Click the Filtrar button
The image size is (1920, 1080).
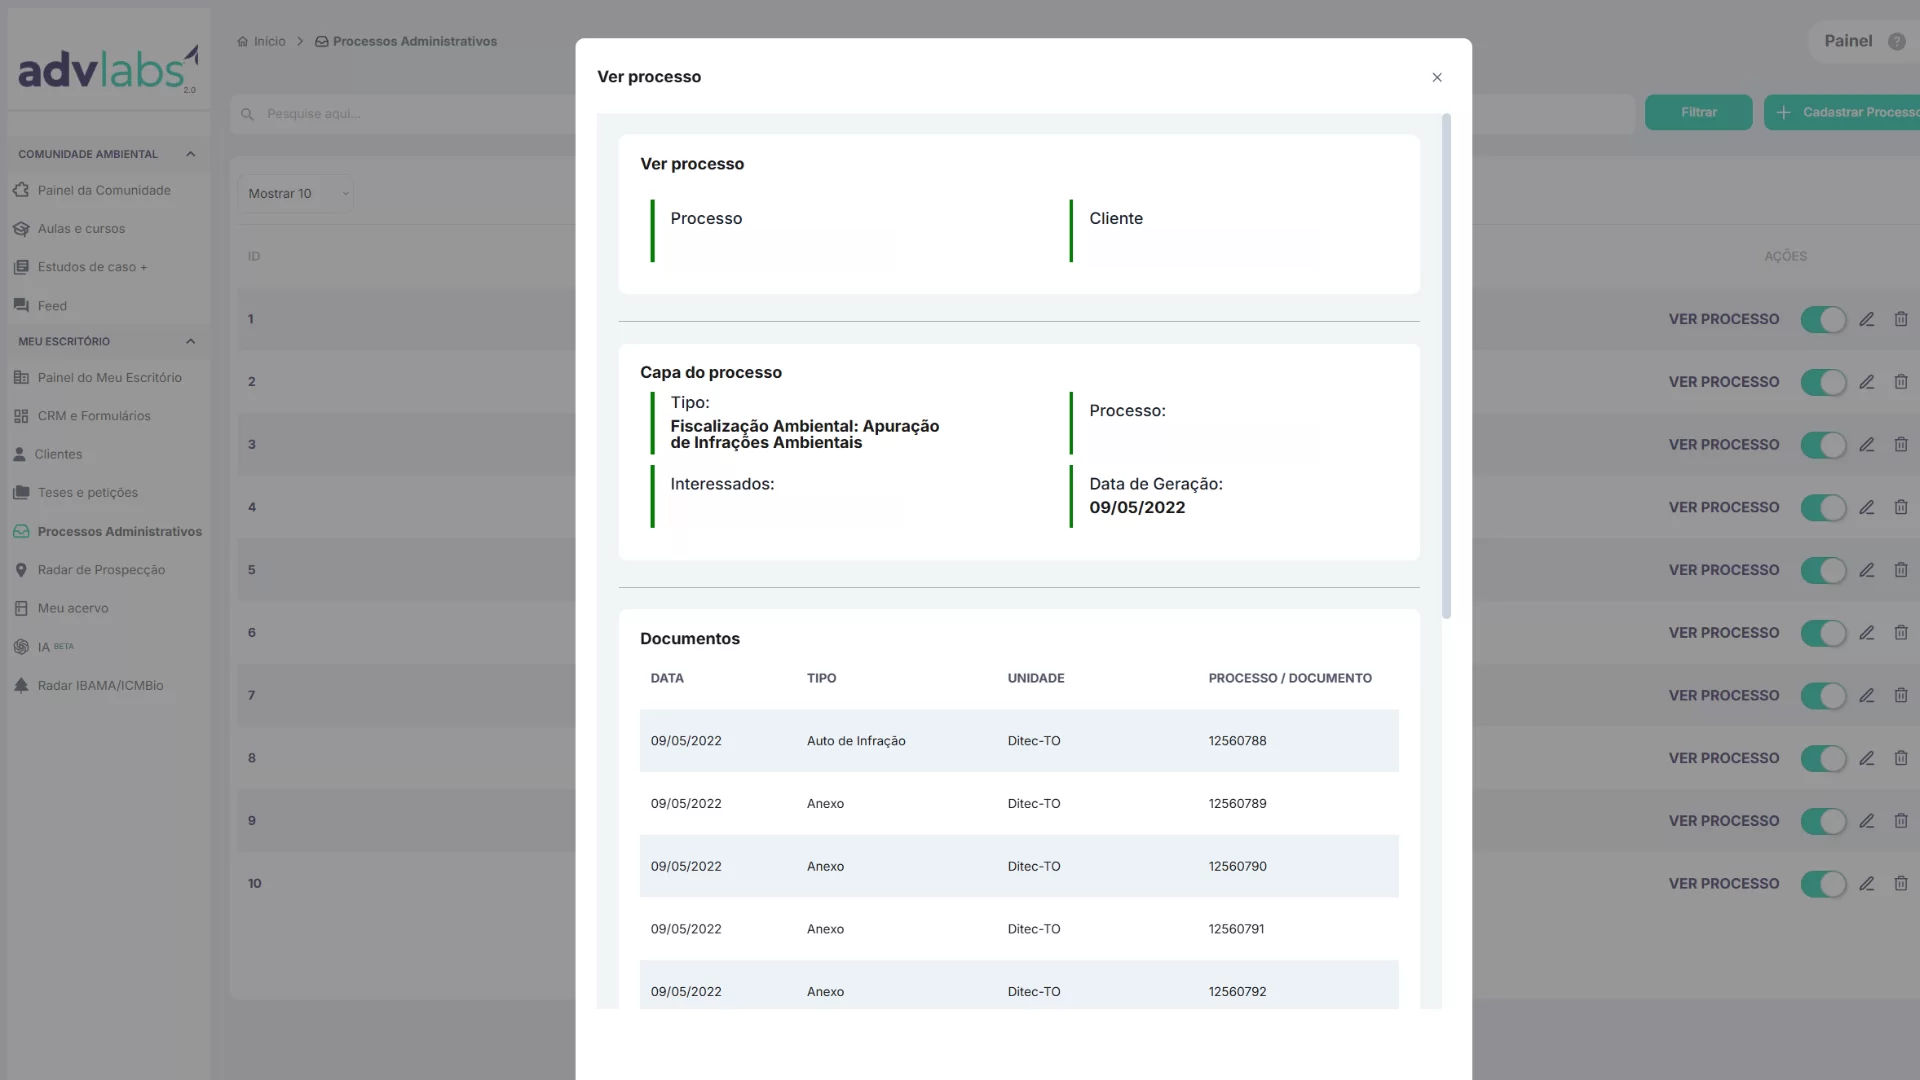point(1698,112)
